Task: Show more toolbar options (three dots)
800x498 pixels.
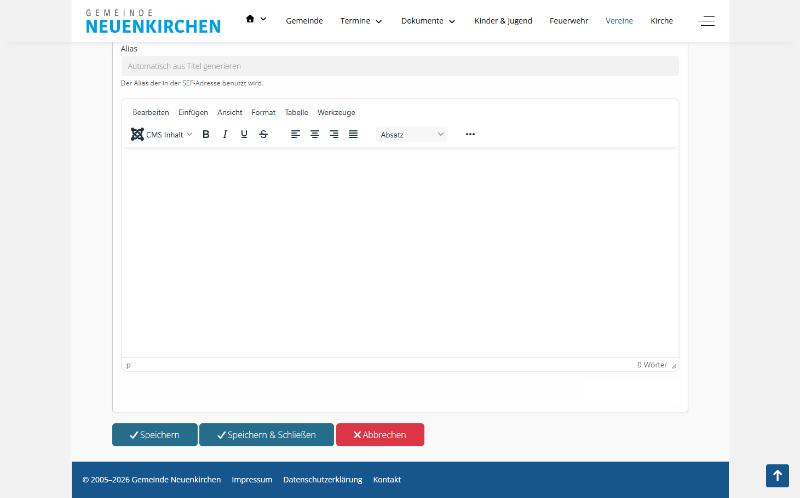Action: click(470, 134)
